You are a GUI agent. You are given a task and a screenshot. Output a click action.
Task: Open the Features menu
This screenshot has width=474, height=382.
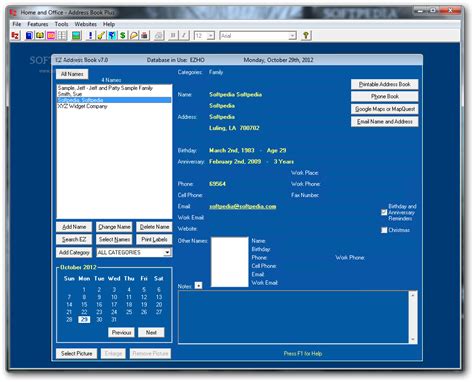point(38,24)
